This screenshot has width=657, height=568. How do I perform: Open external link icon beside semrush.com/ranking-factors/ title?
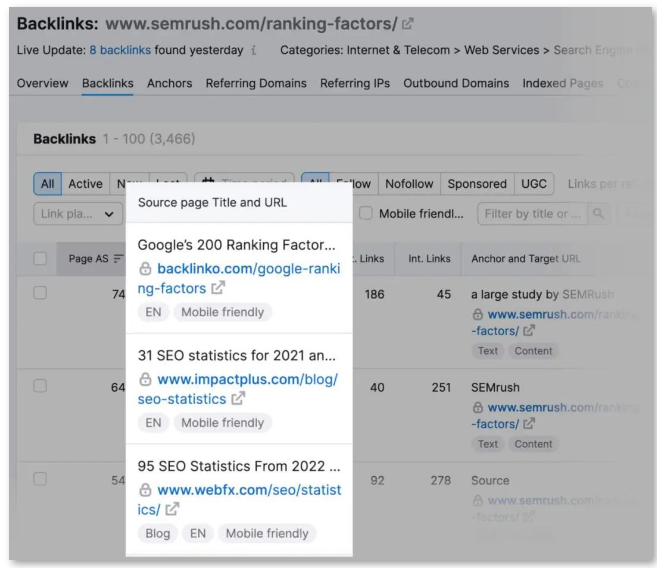[x=407, y=23]
